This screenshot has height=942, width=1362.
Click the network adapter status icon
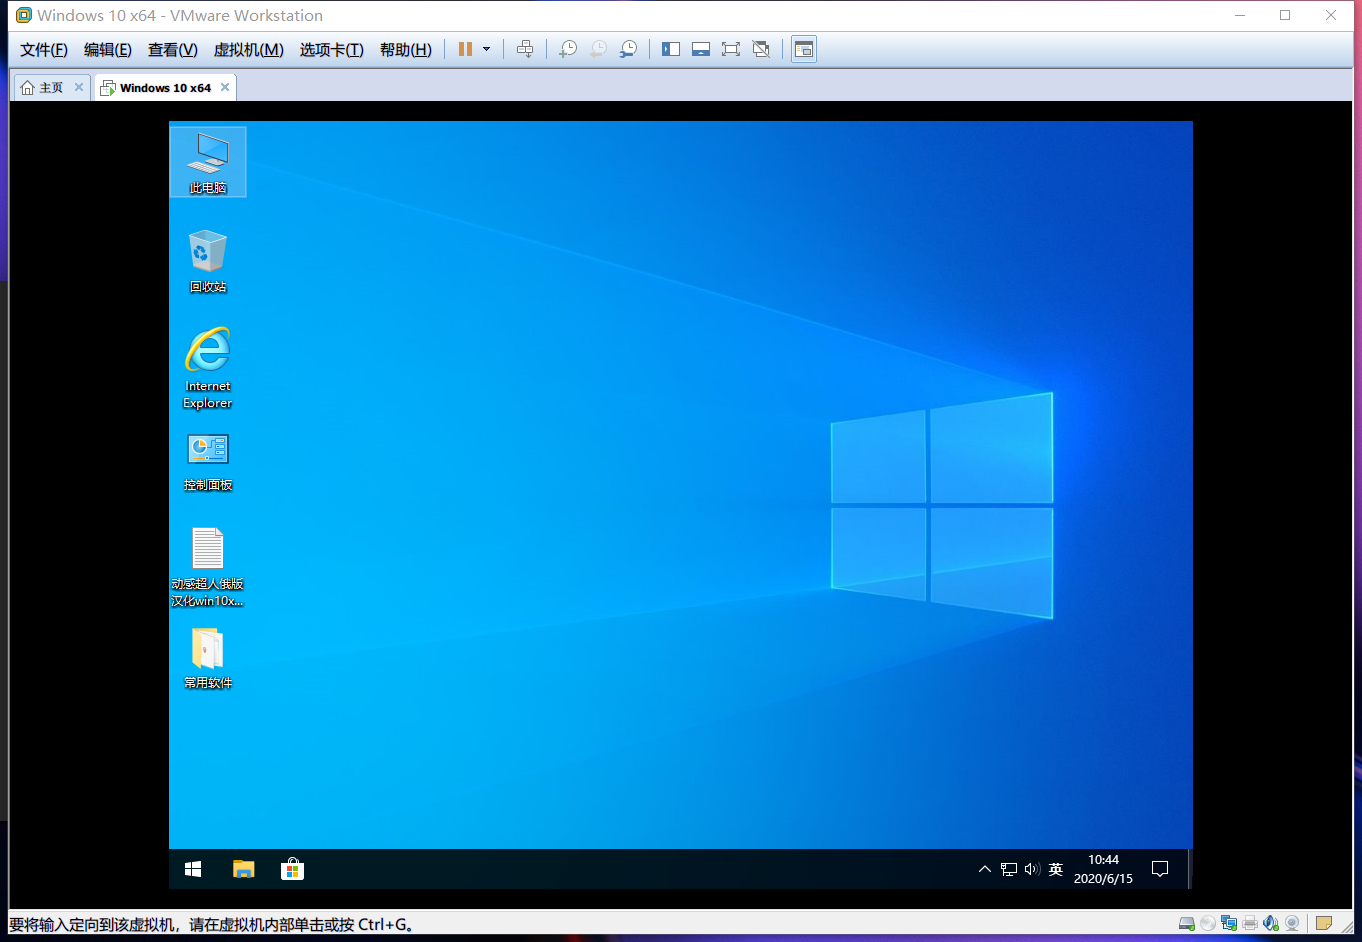(x=1229, y=924)
